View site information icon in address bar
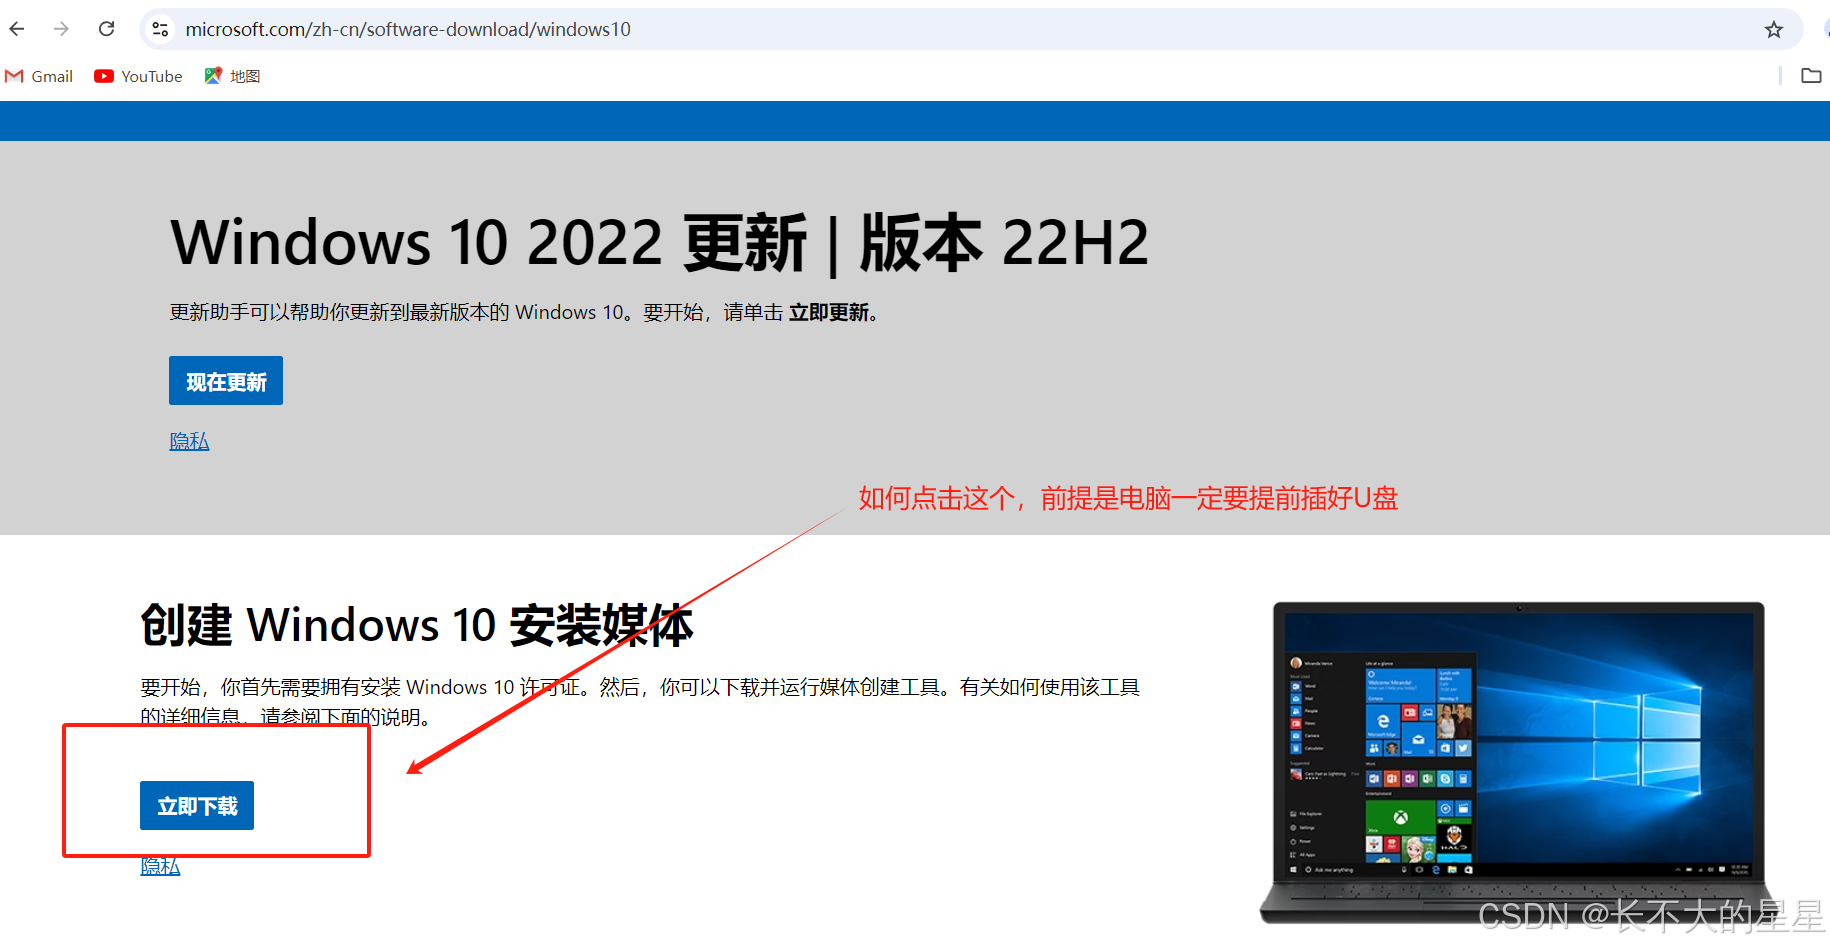Image resolution: width=1830 pixels, height=949 pixels. coord(160,29)
